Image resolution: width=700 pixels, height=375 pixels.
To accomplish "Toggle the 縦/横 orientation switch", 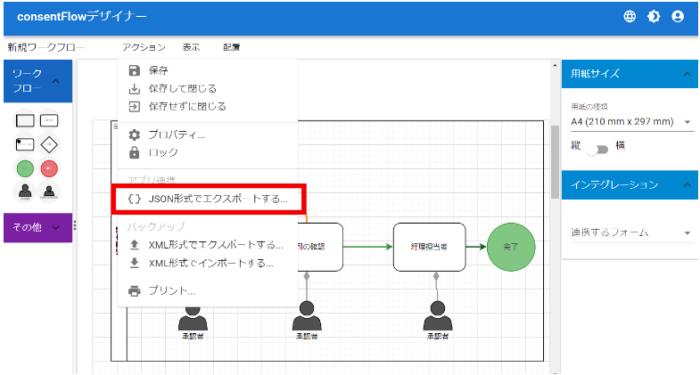I will [x=598, y=149].
